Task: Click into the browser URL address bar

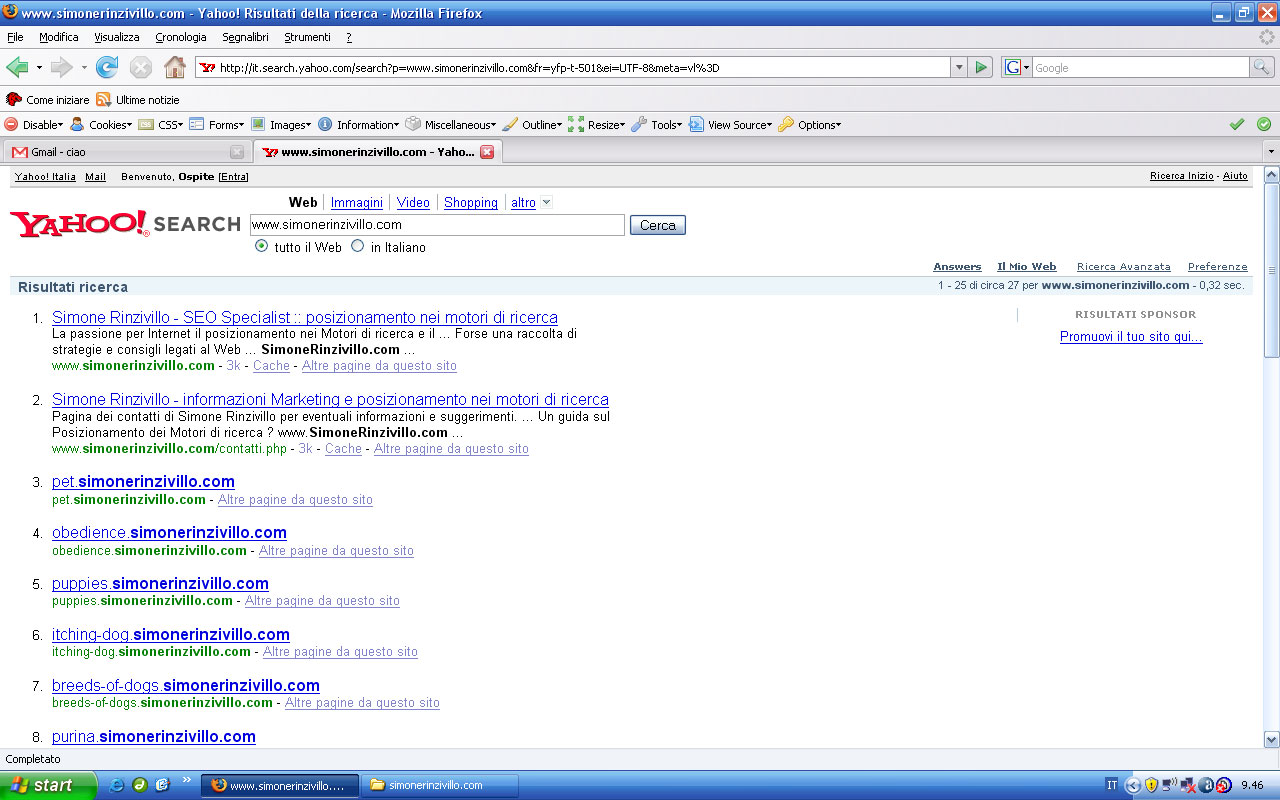Action: 573,68
